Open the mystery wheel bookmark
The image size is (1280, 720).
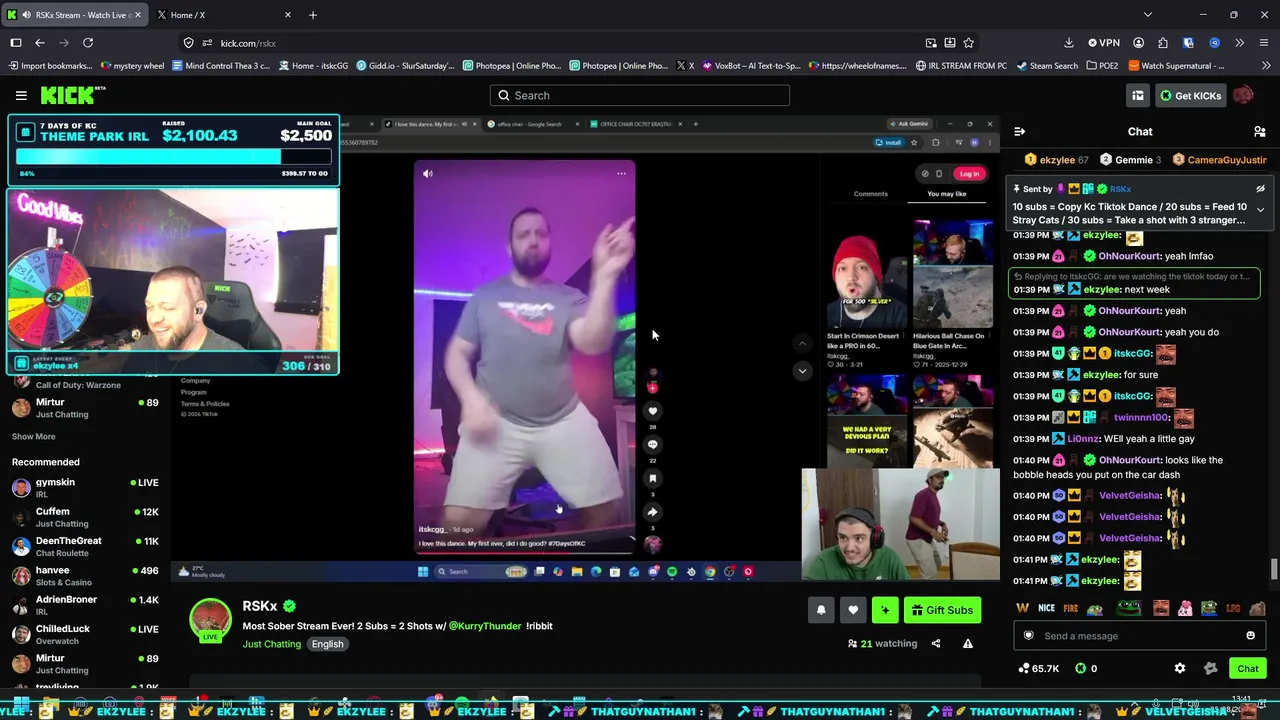tap(132, 66)
